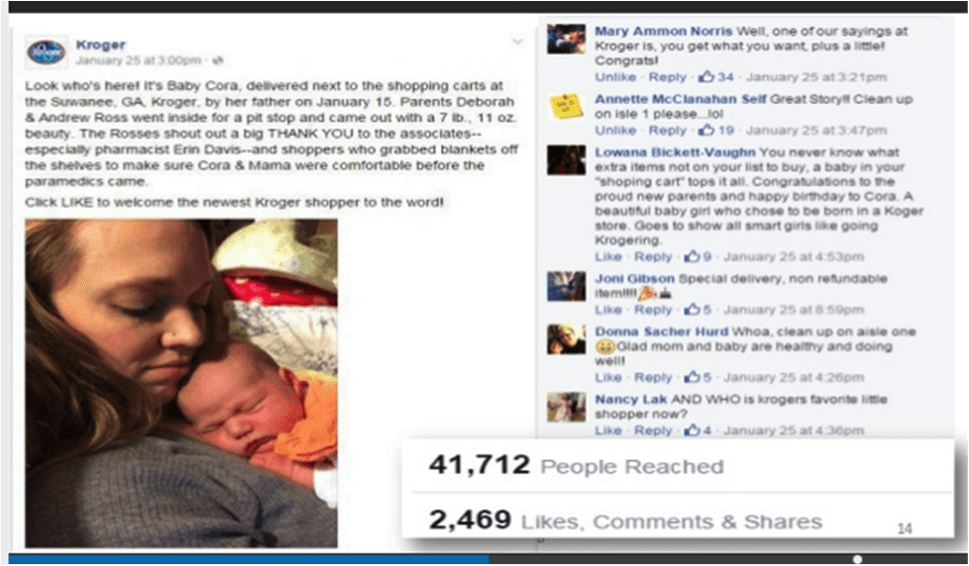Open Mary Ammon Norris's profile avatar

(566, 39)
